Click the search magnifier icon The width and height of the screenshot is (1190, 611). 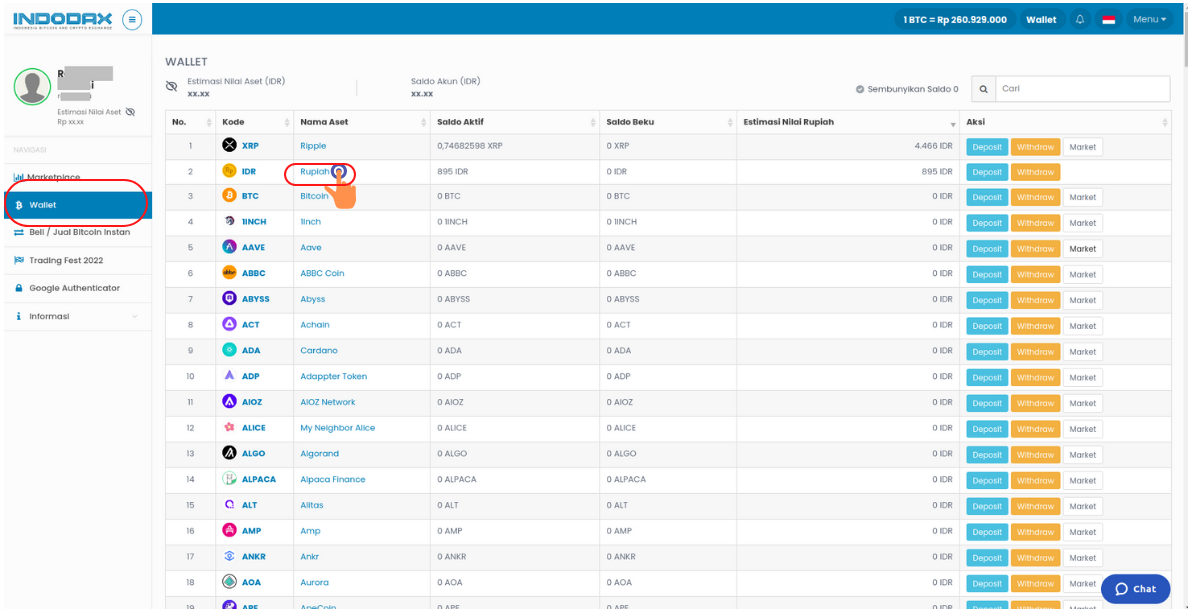(983, 89)
